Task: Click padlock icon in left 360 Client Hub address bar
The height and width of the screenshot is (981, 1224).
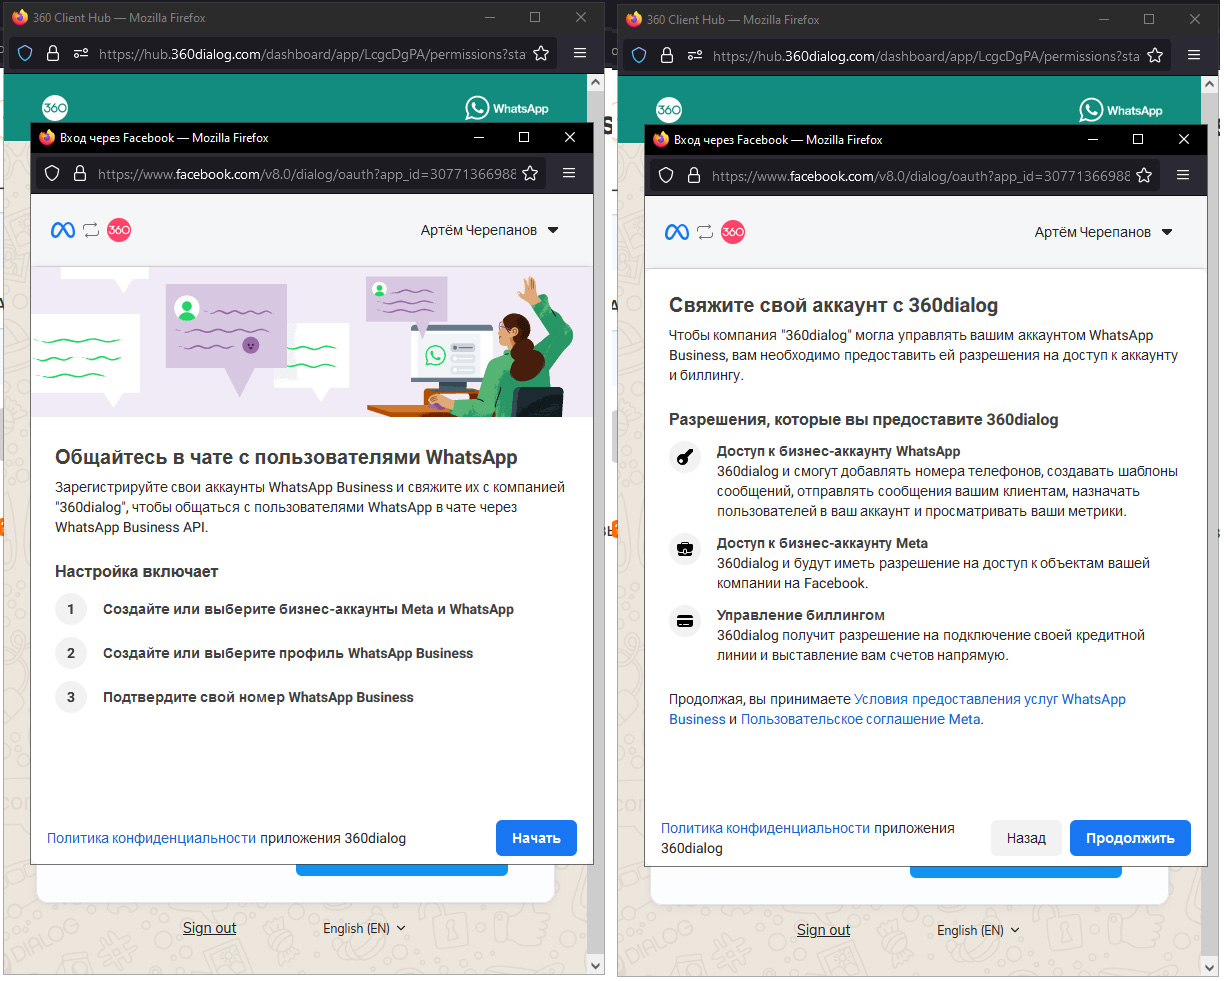Action: 53,54
